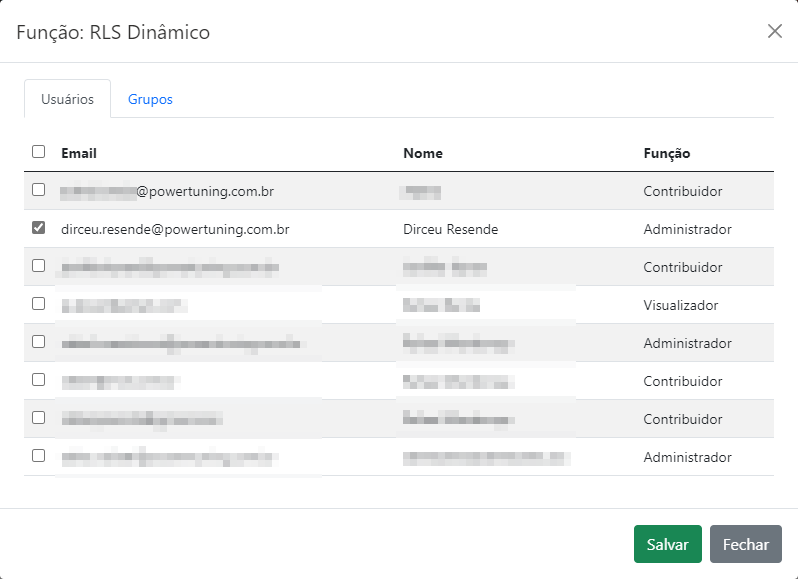The width and height of the screenshot is (798, 579).
Task: Enable the checkbox in the last table row
Action: 39,456
